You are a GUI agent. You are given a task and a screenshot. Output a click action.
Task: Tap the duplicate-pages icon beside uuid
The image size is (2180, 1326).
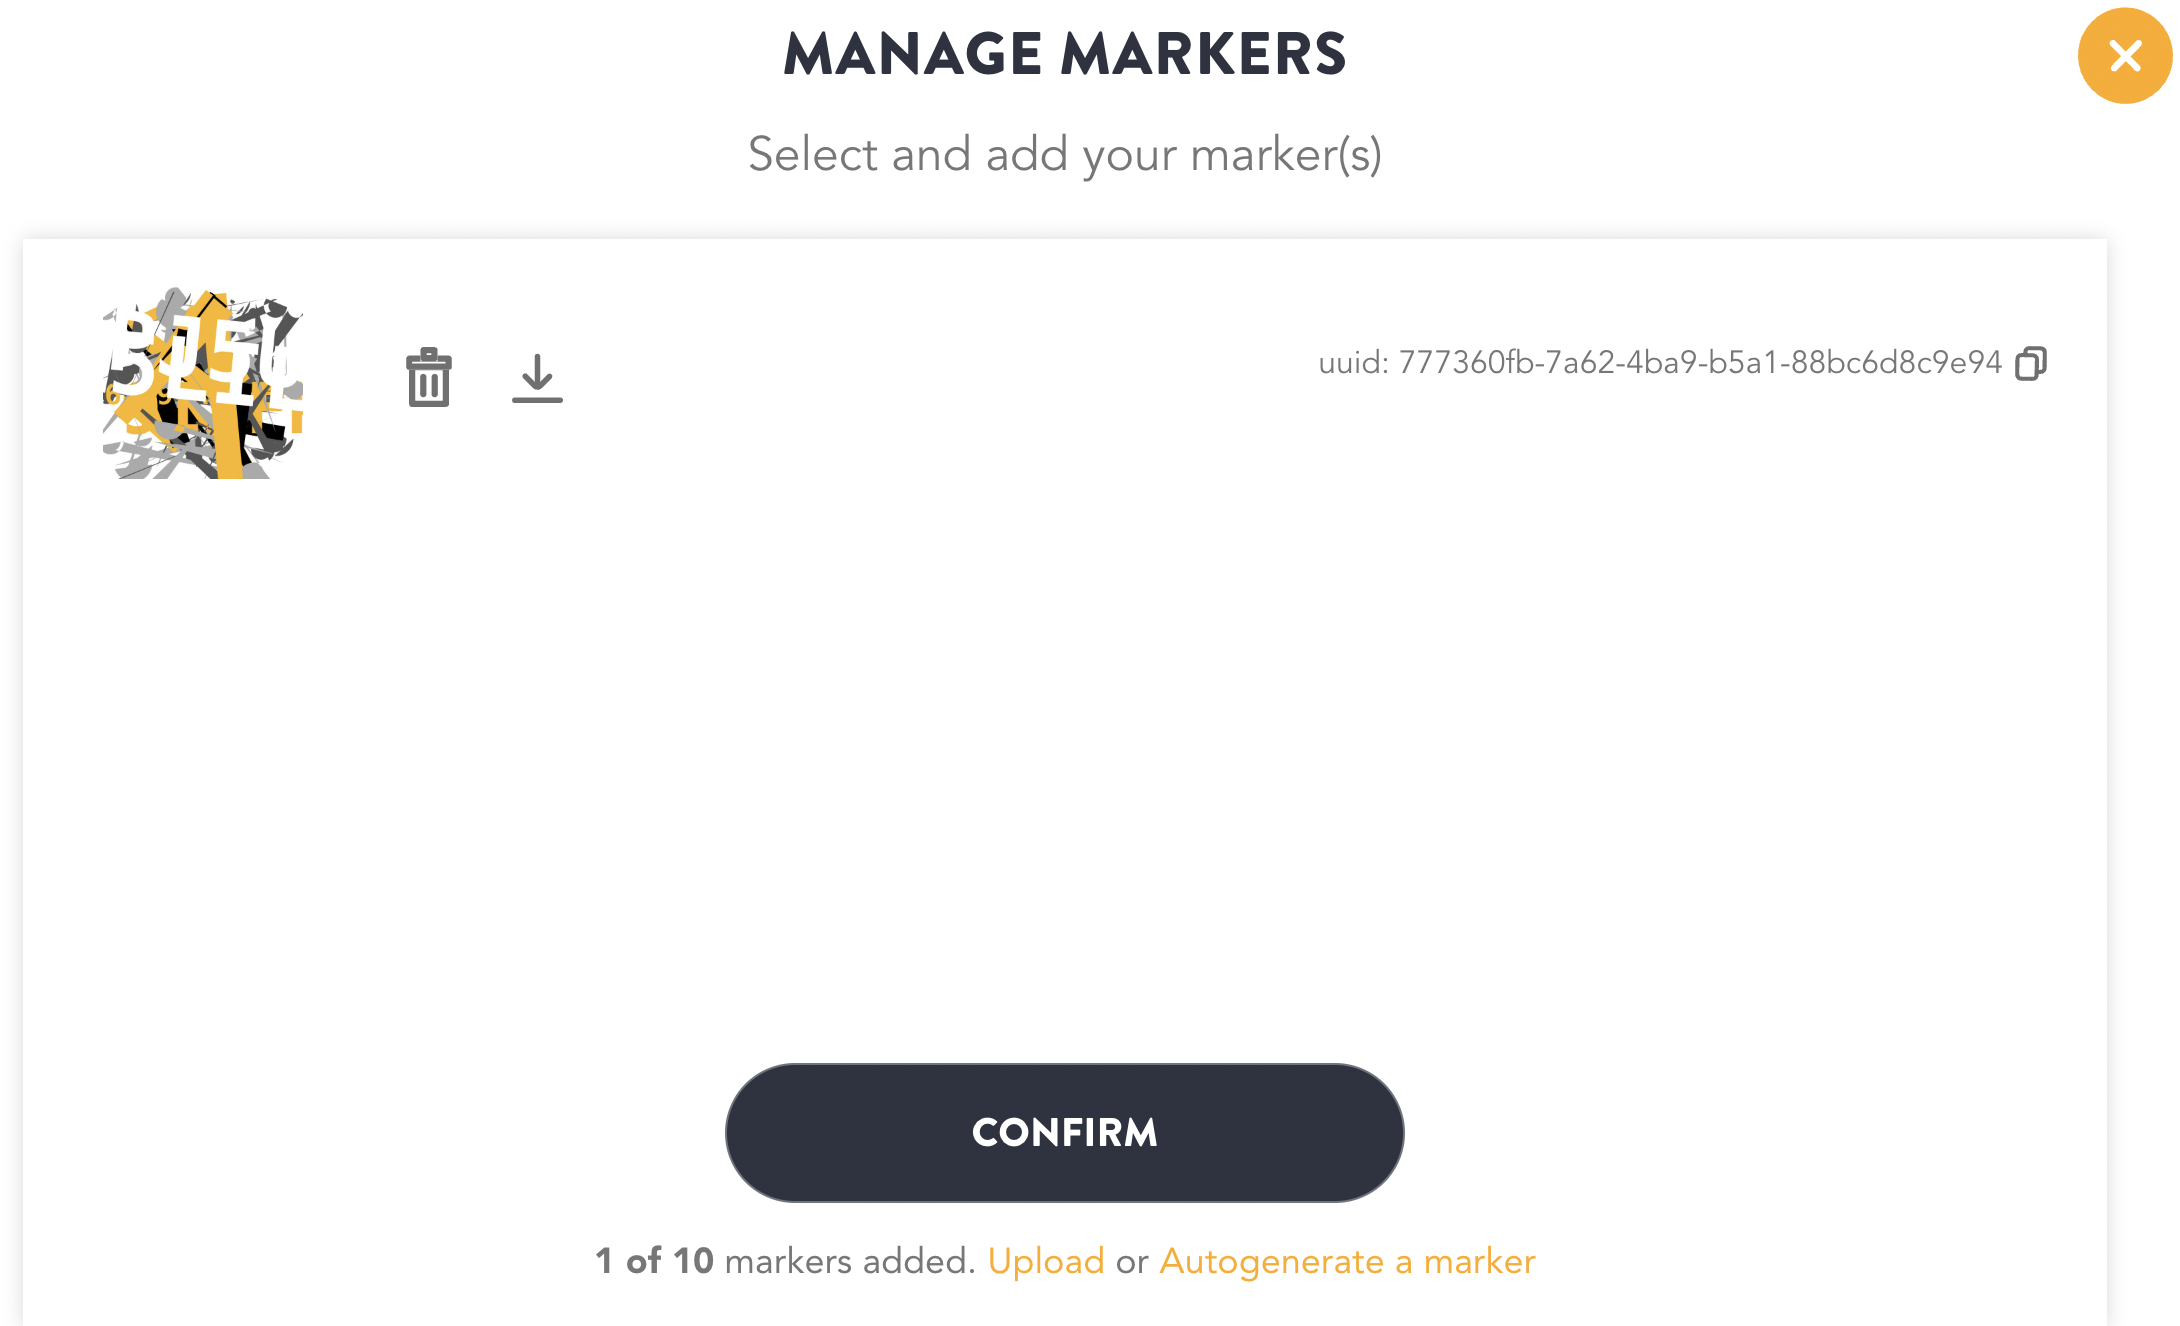click(2031, 363)
